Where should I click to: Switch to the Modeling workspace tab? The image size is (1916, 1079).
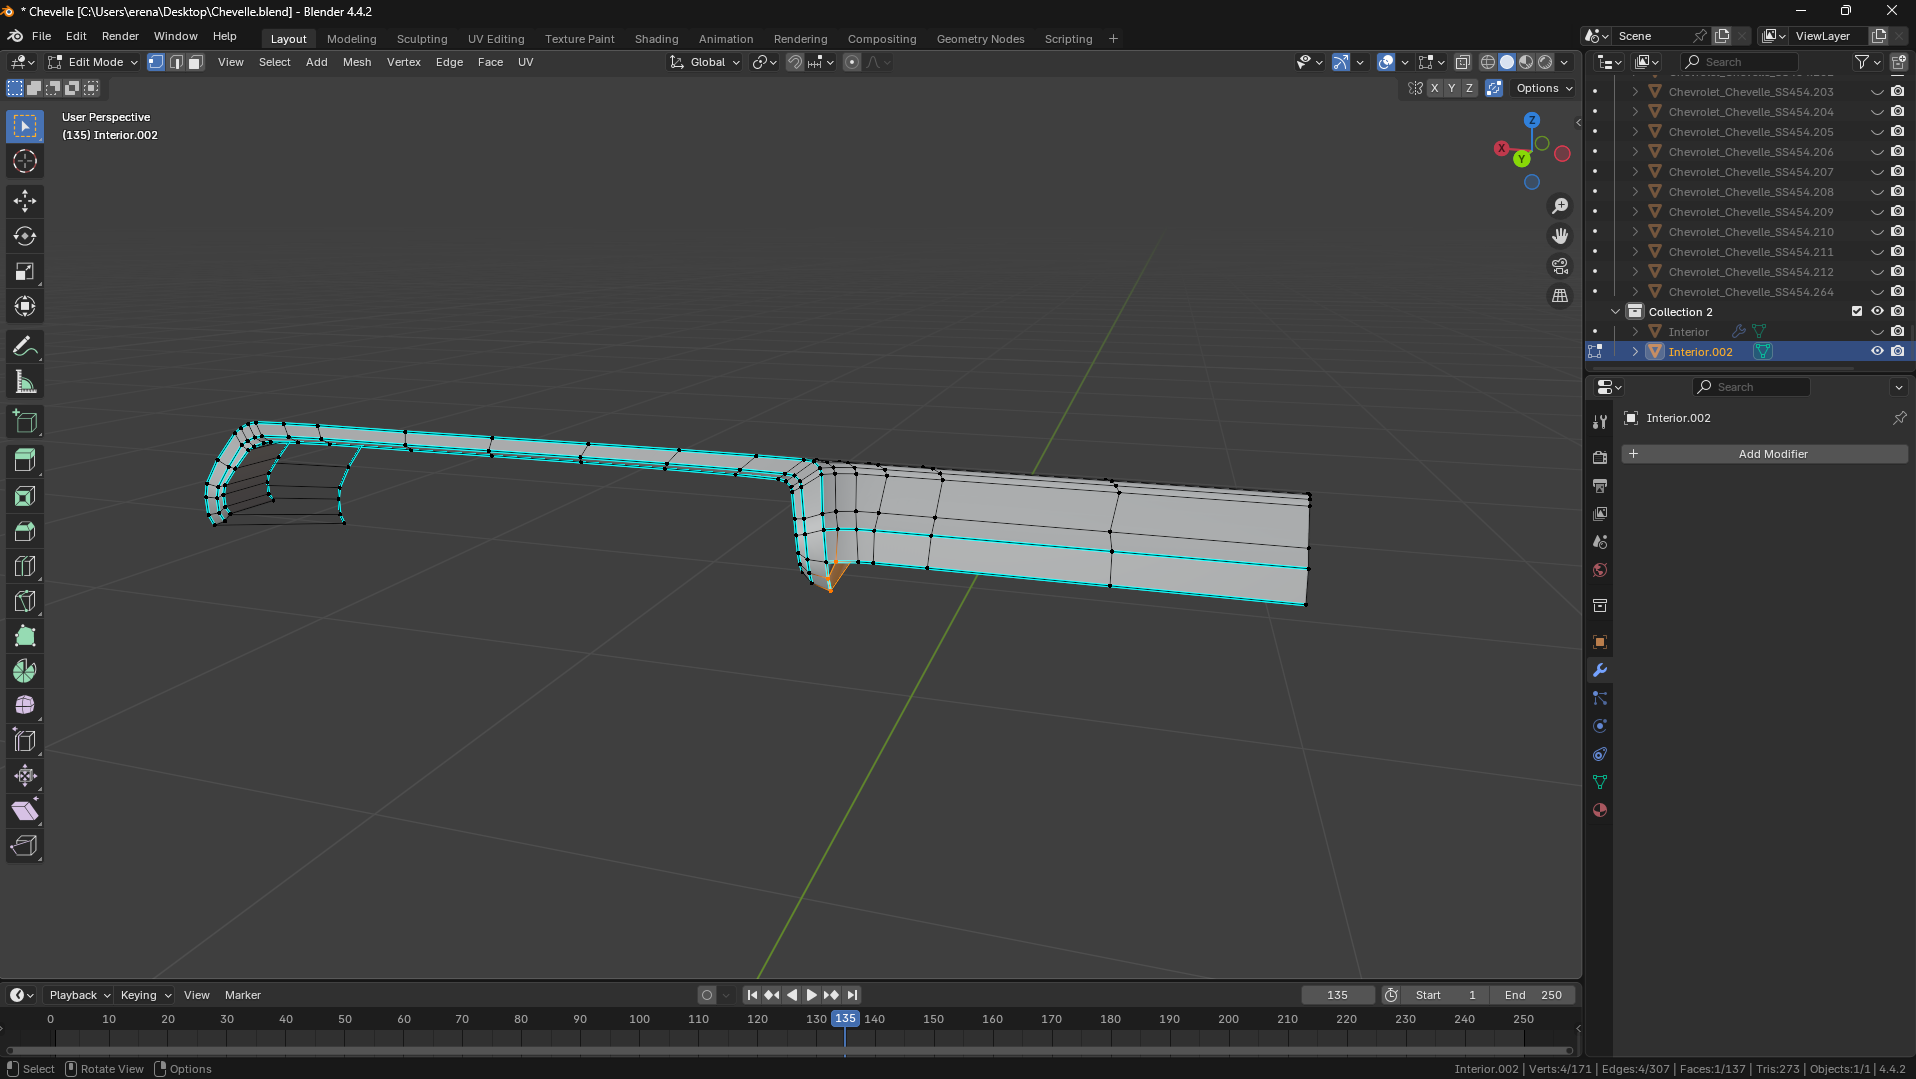pos(352,39)
